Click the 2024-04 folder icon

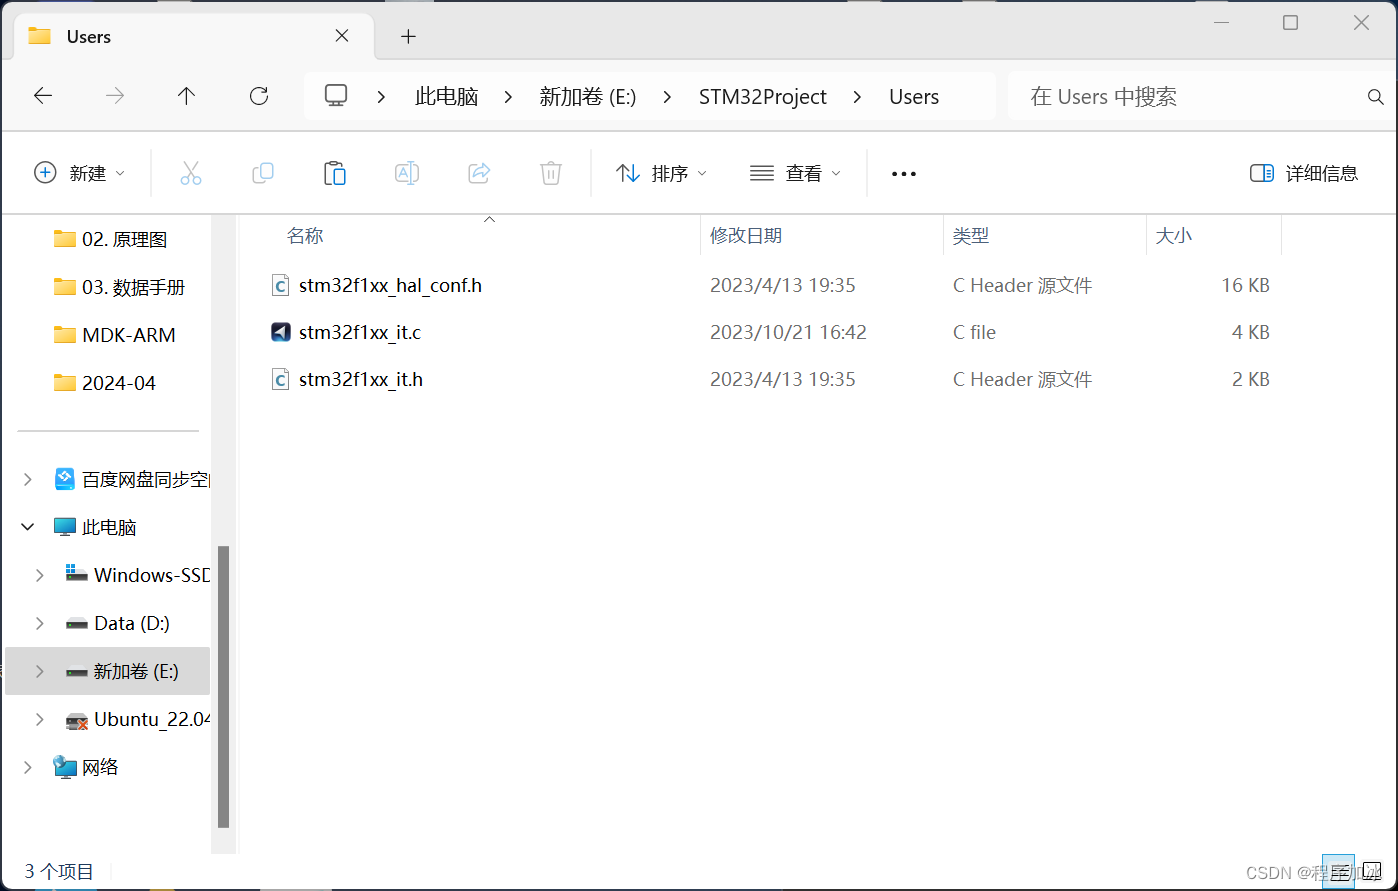click(65, 383)
